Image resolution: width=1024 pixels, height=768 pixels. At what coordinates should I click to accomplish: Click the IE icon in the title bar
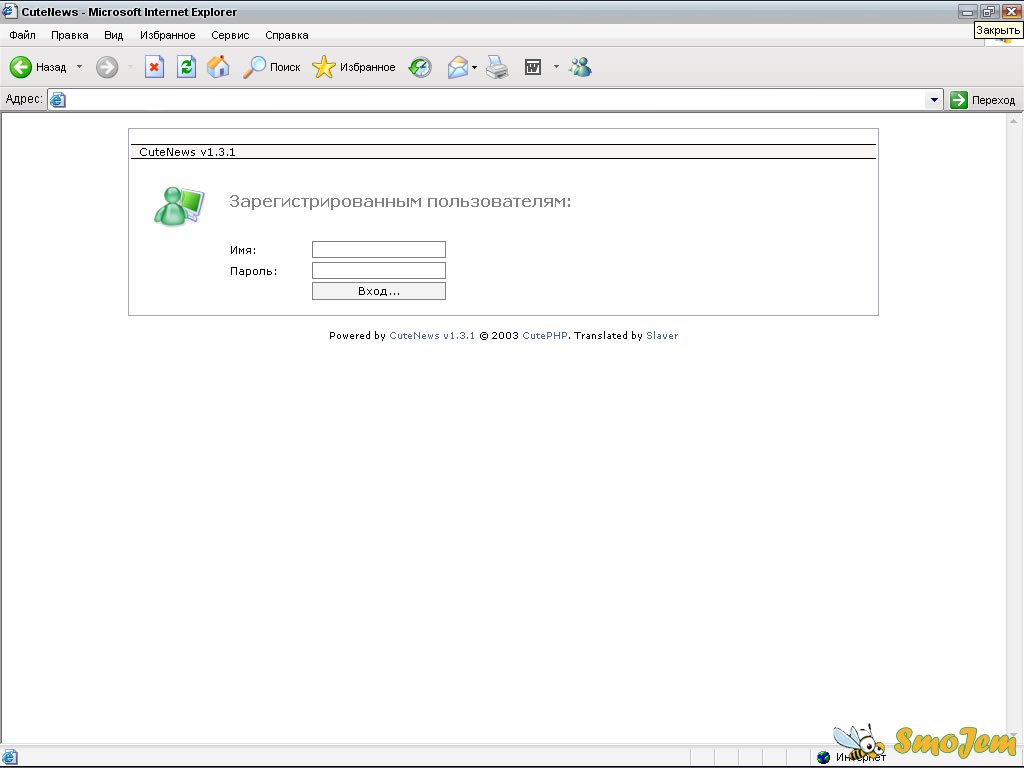coord(9,11)
